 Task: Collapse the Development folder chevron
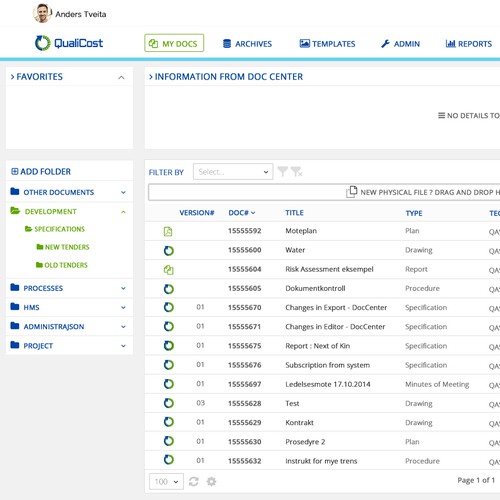pos(123,212)
